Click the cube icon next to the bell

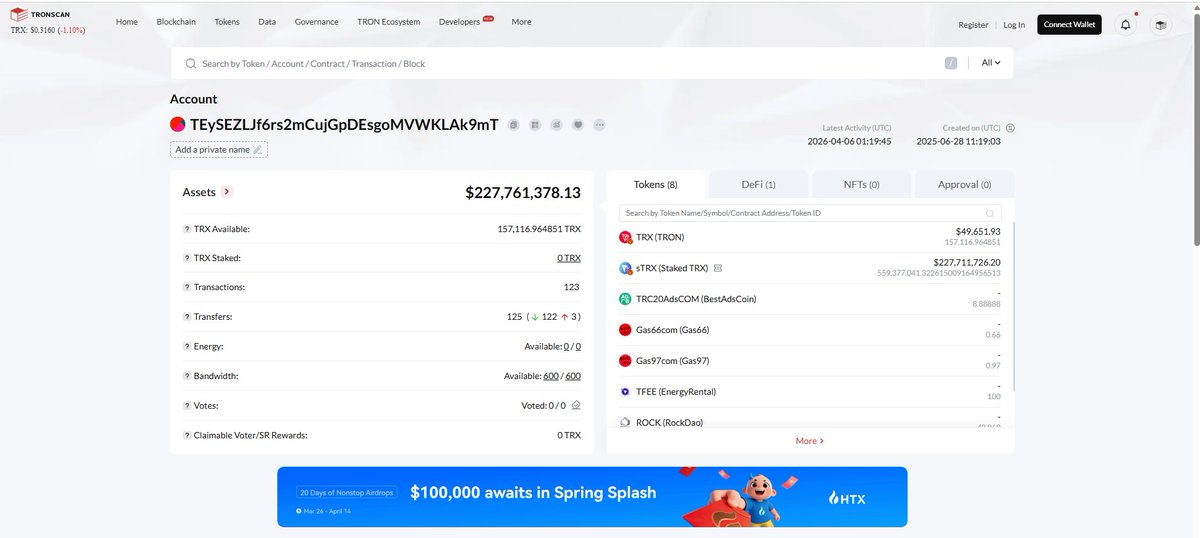pyautogui.click(x=1161, y=24)
